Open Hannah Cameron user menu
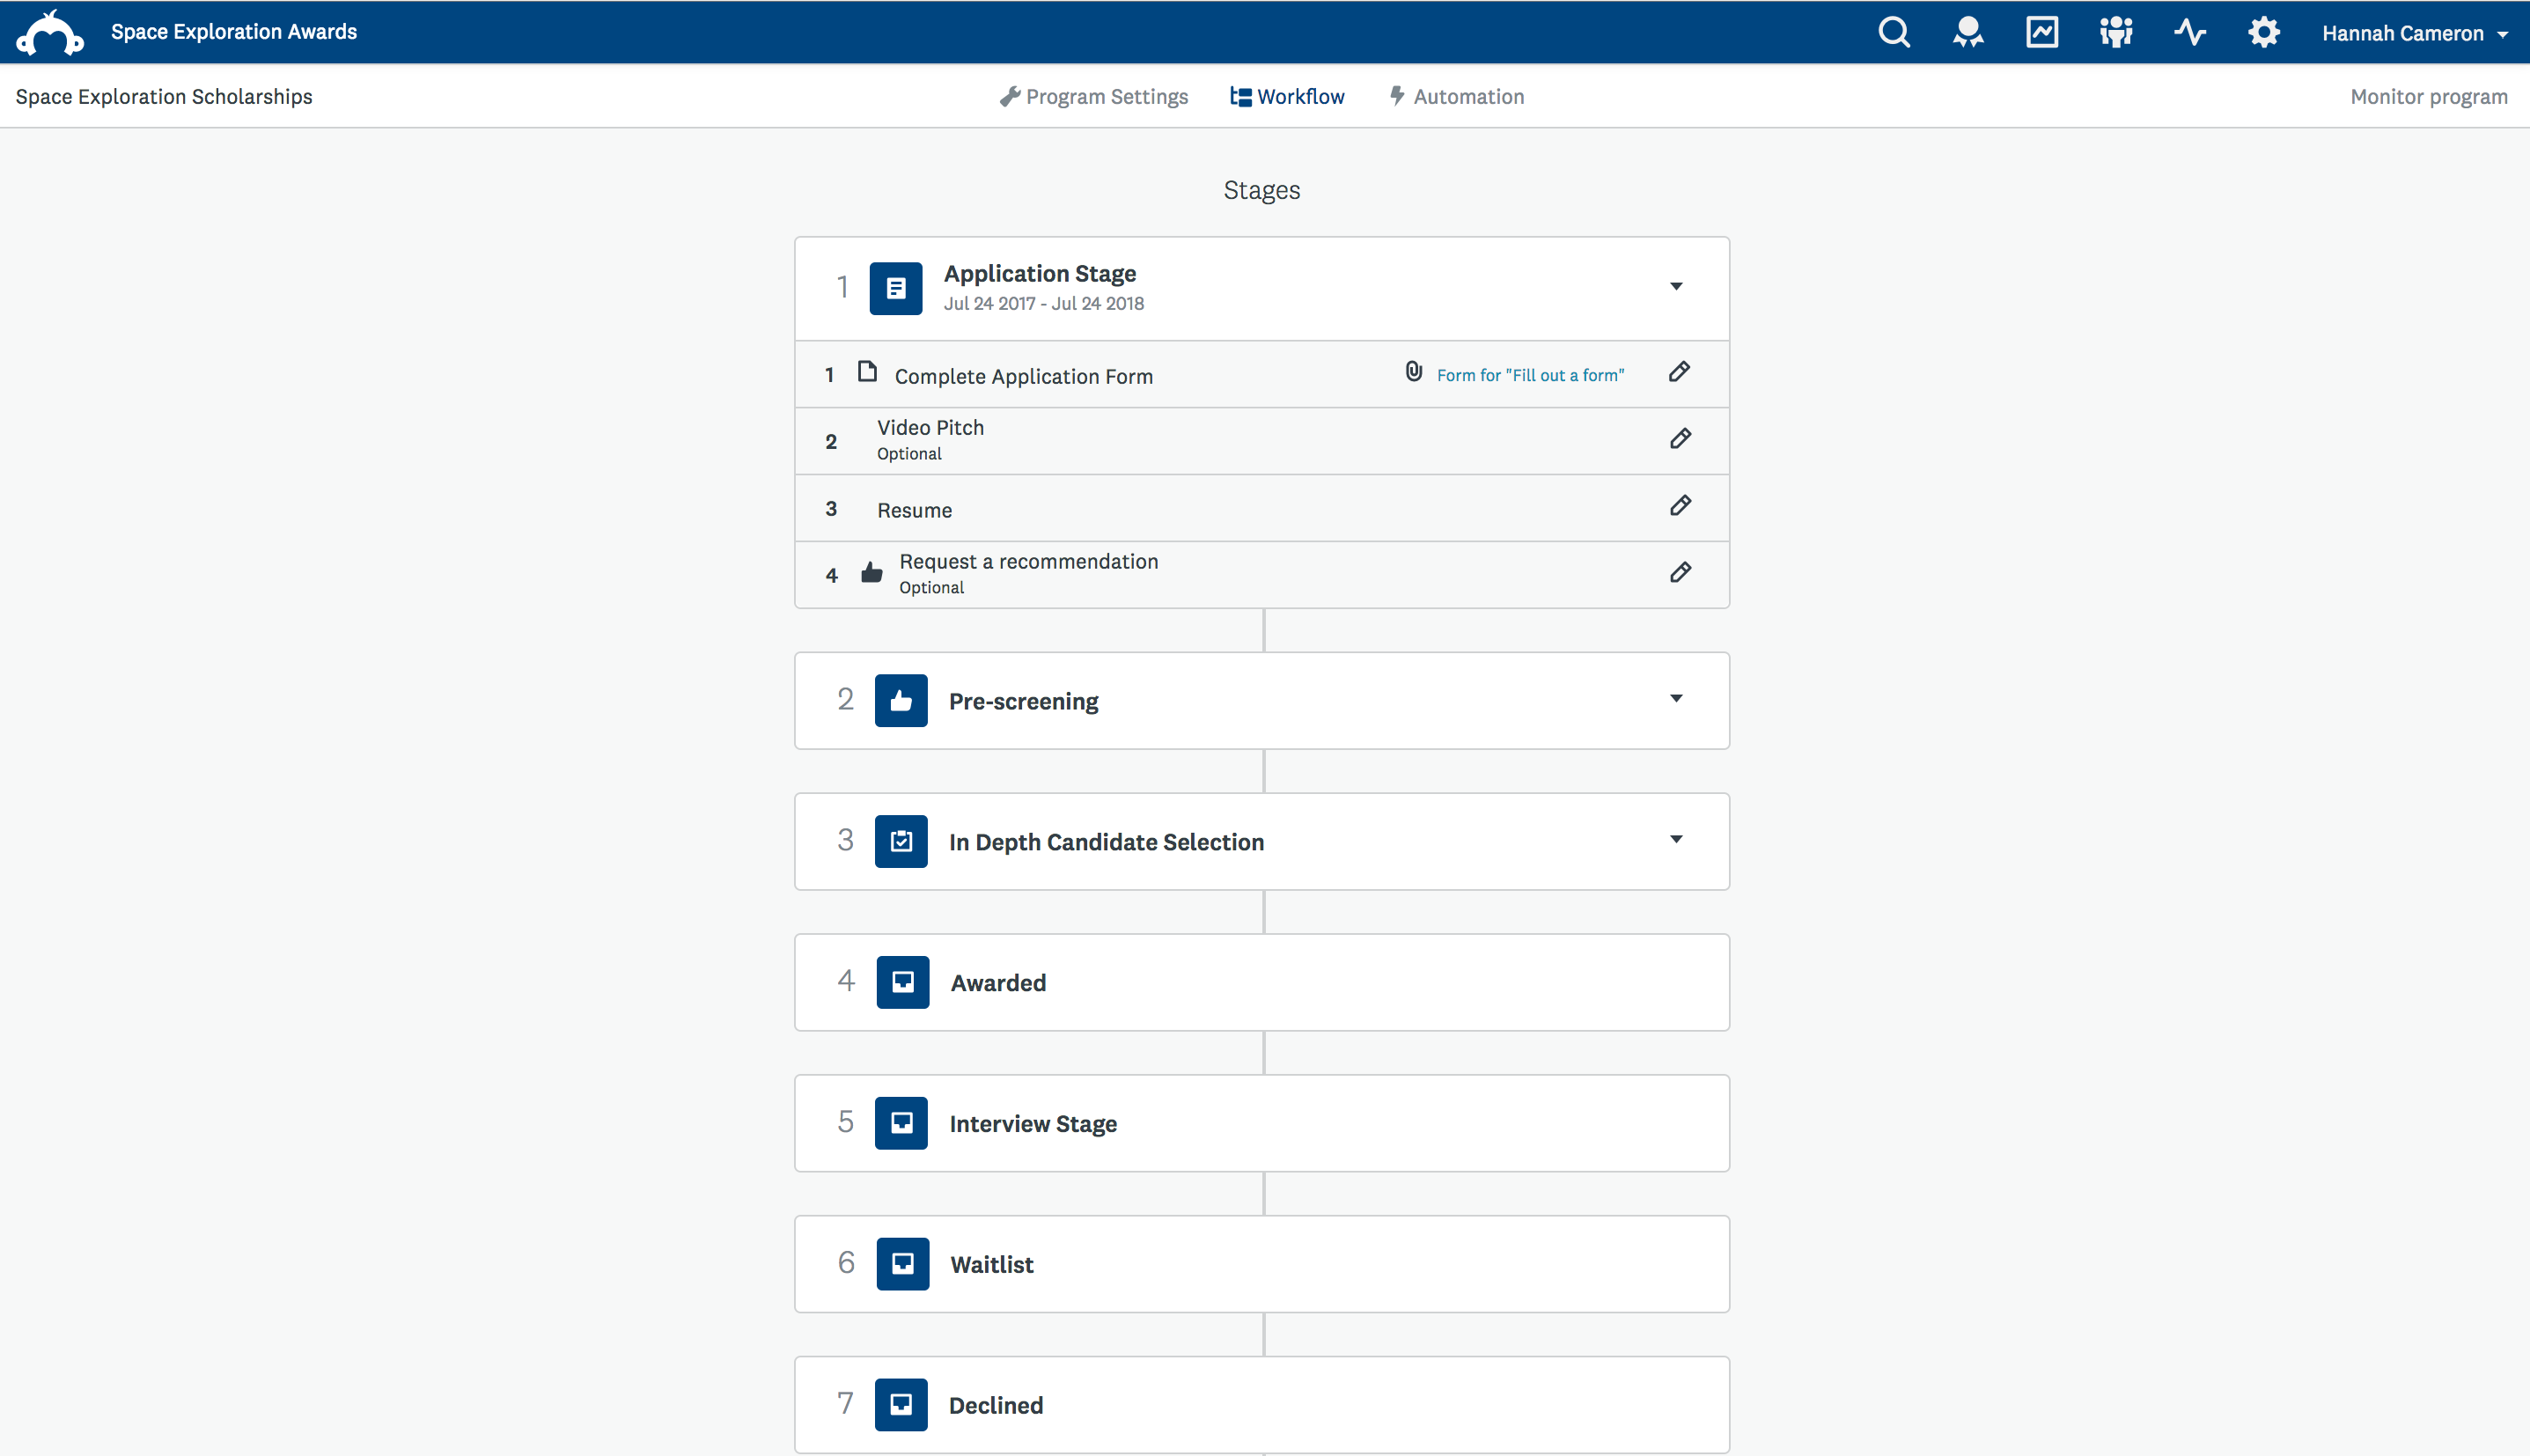Viewport: 2530px width, 1456px height. [2414, 33]
